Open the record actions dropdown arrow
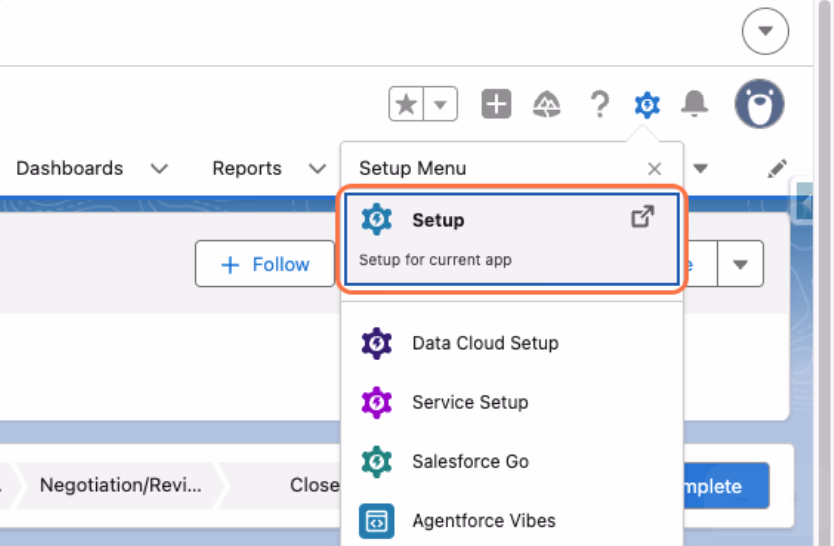 [740, 264]
